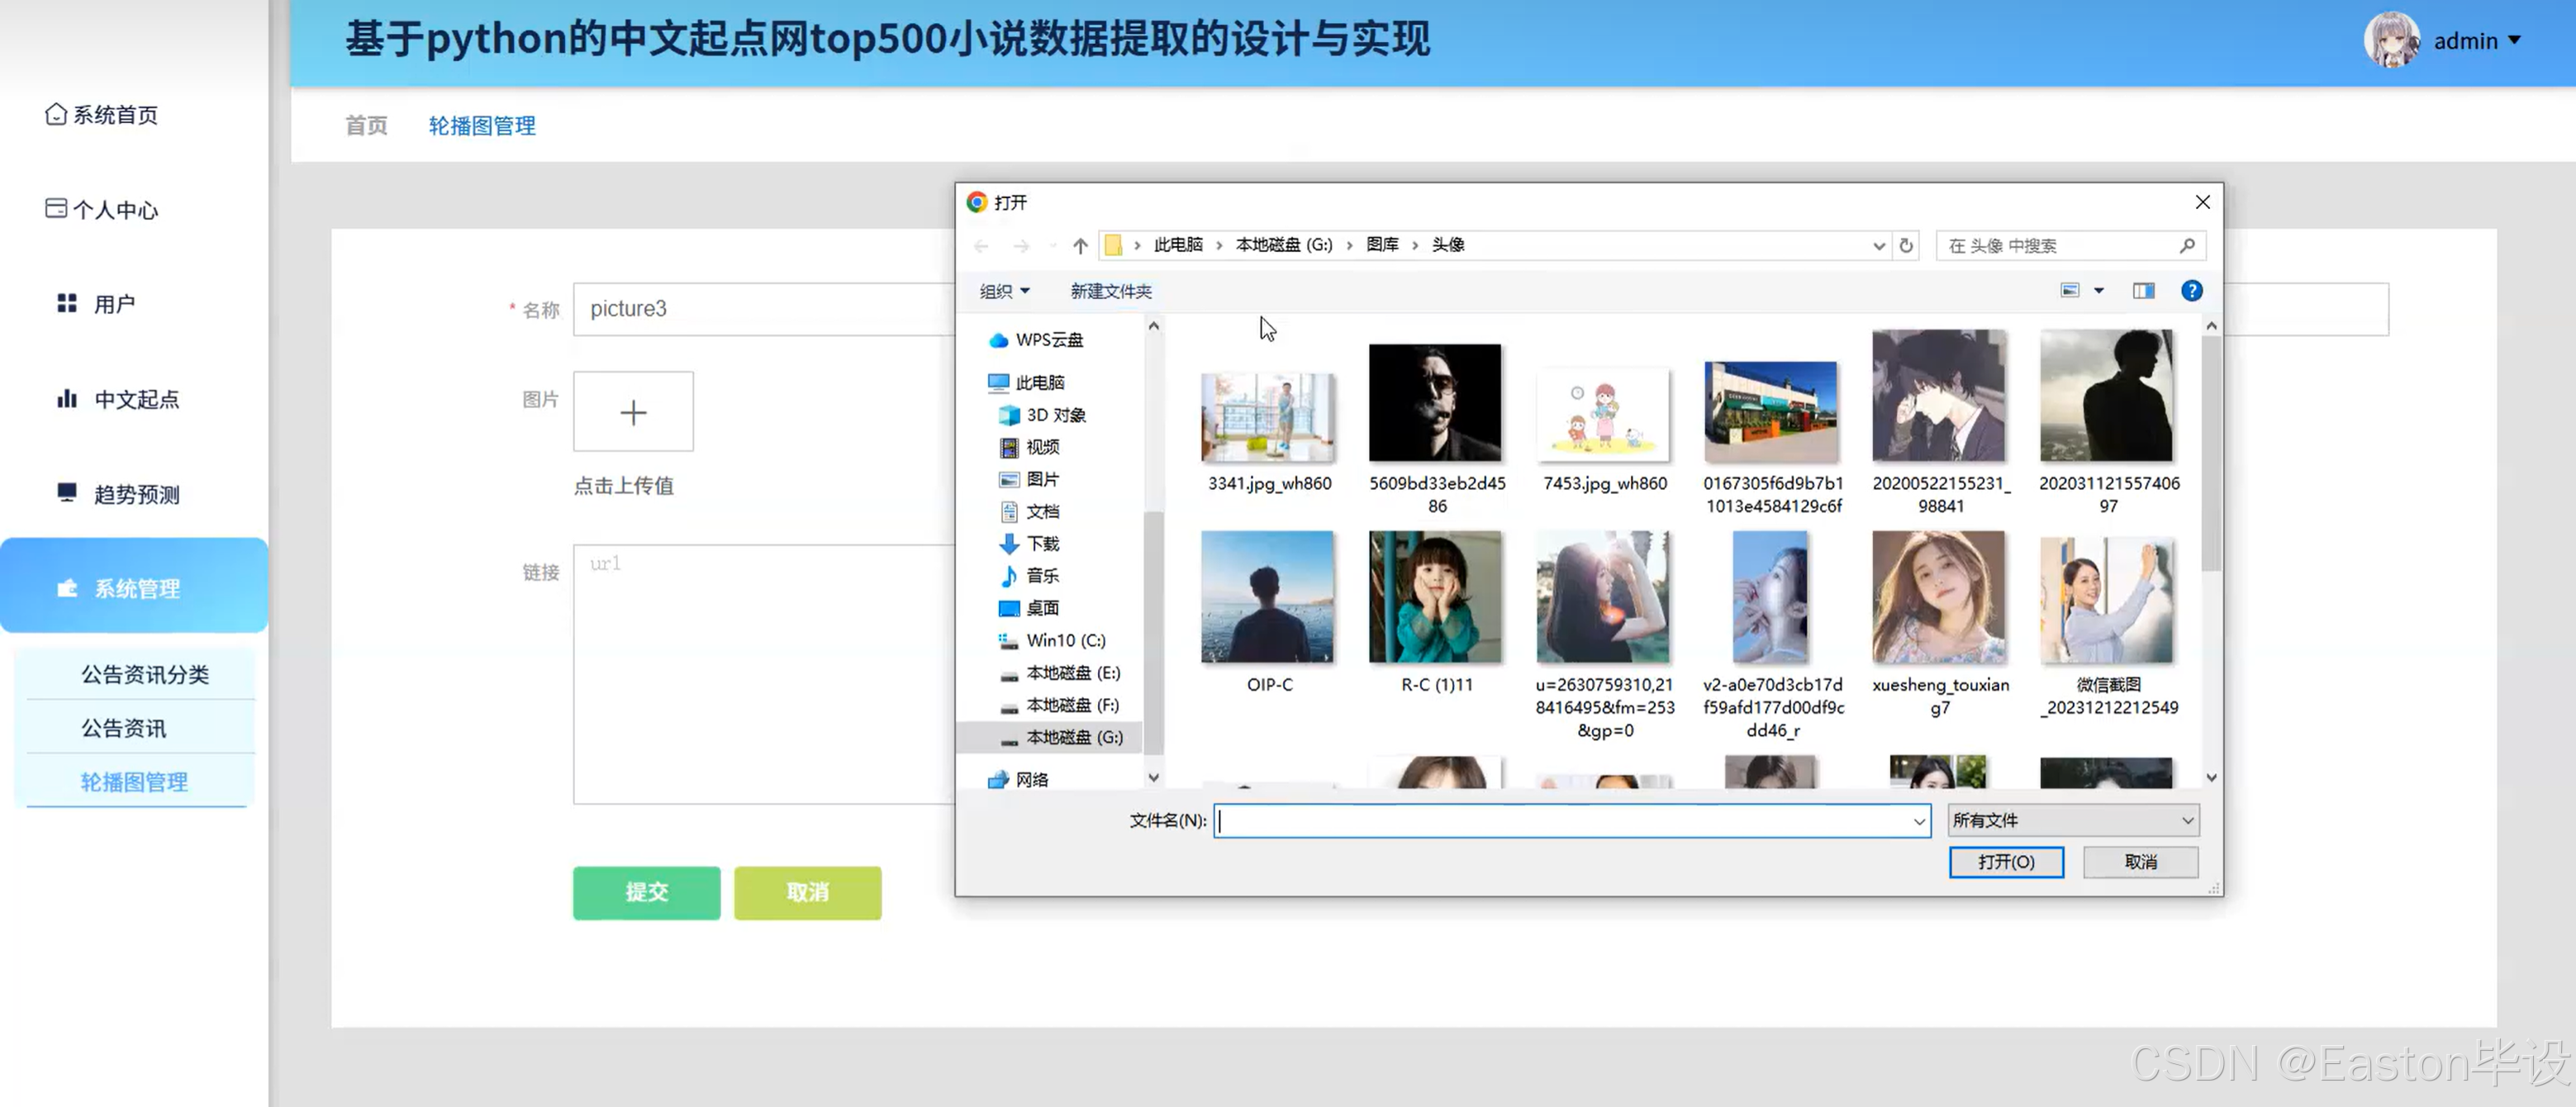Select 此电脑 in the breadcrumb path
2576x1107 pixels.
1178,245
